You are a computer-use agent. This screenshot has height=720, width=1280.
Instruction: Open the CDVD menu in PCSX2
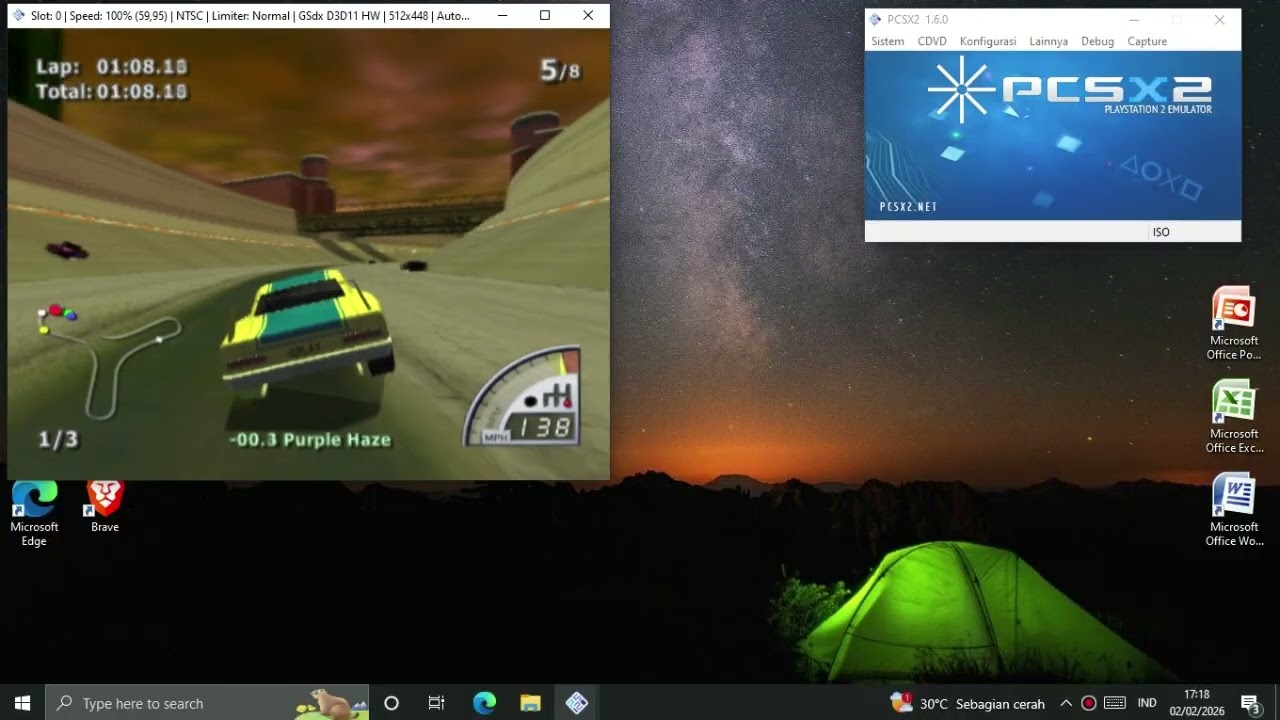pos(931,41)
